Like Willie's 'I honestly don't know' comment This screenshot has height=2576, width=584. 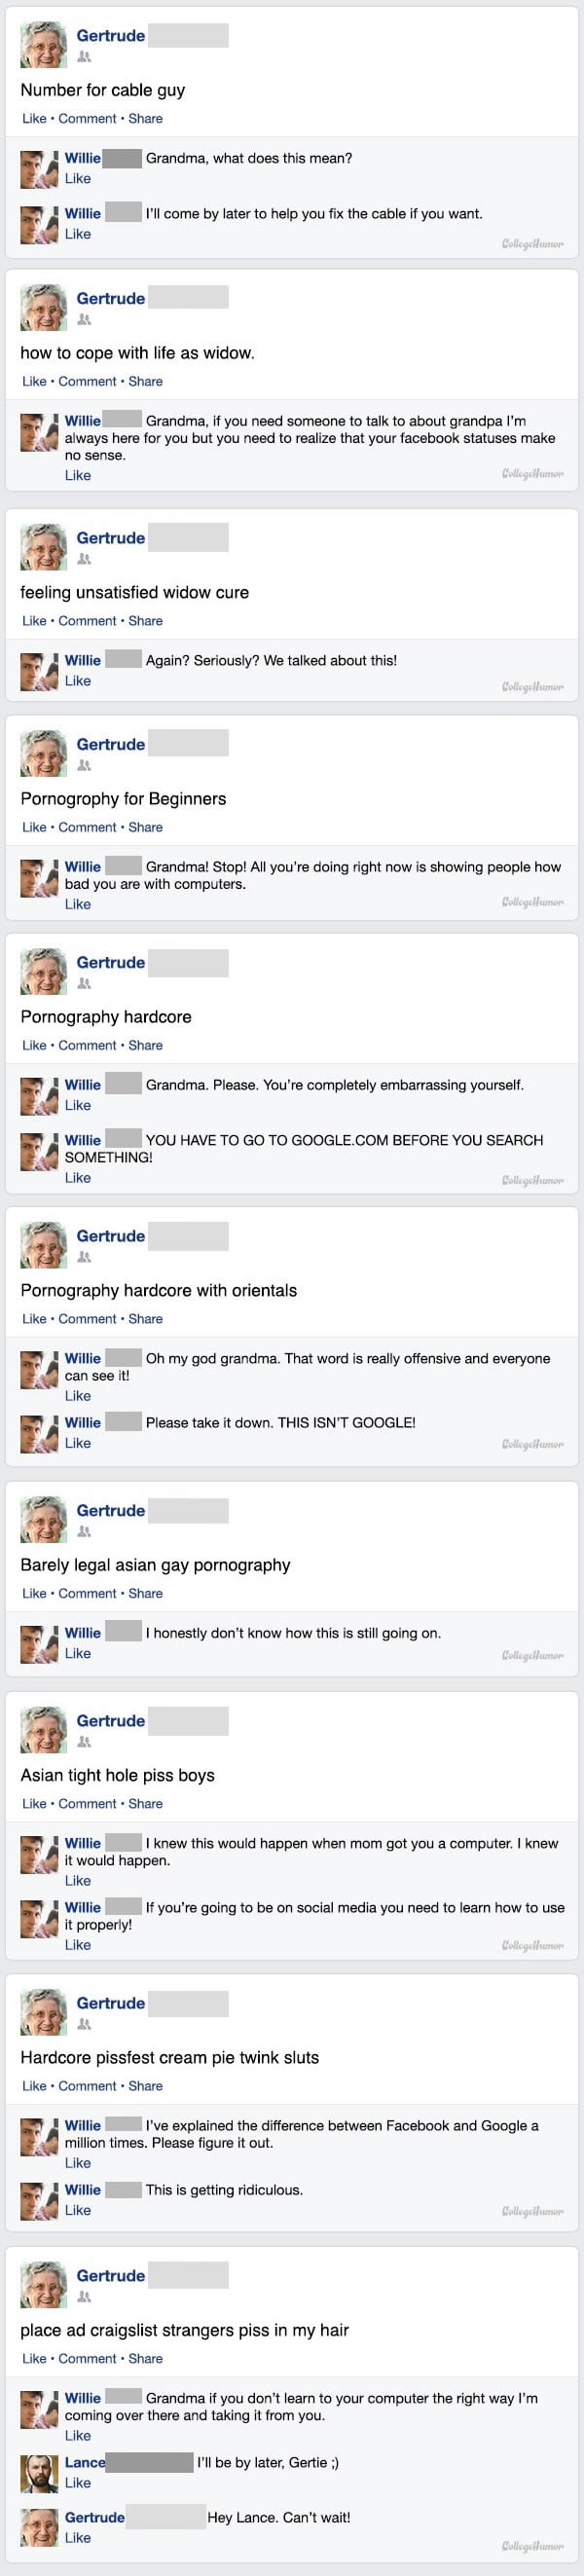(78, 1654)
